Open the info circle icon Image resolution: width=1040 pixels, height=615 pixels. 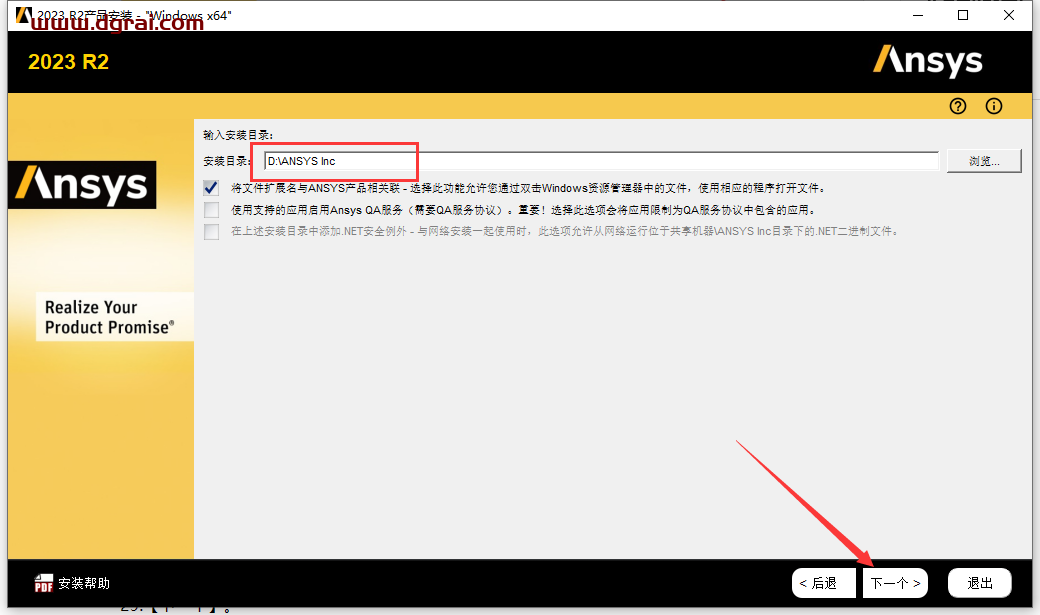point(994,106)
